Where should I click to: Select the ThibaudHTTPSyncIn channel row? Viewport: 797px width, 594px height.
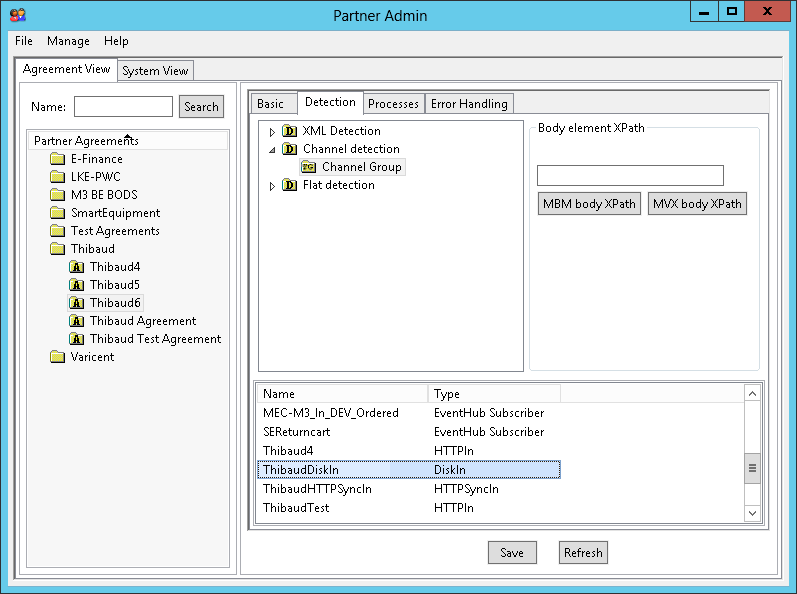[317, 489]
